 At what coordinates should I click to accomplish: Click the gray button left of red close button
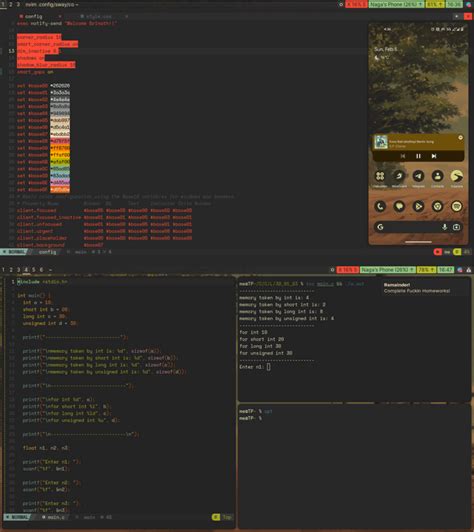click(457, 16)
